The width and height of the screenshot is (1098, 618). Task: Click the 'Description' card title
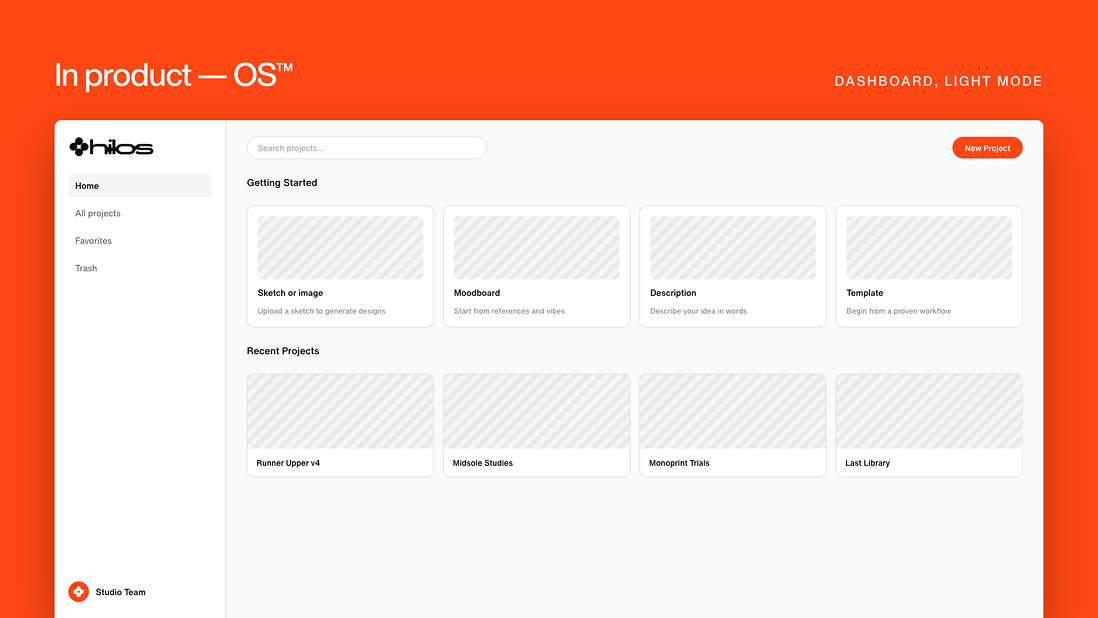(x=673, y=293)
